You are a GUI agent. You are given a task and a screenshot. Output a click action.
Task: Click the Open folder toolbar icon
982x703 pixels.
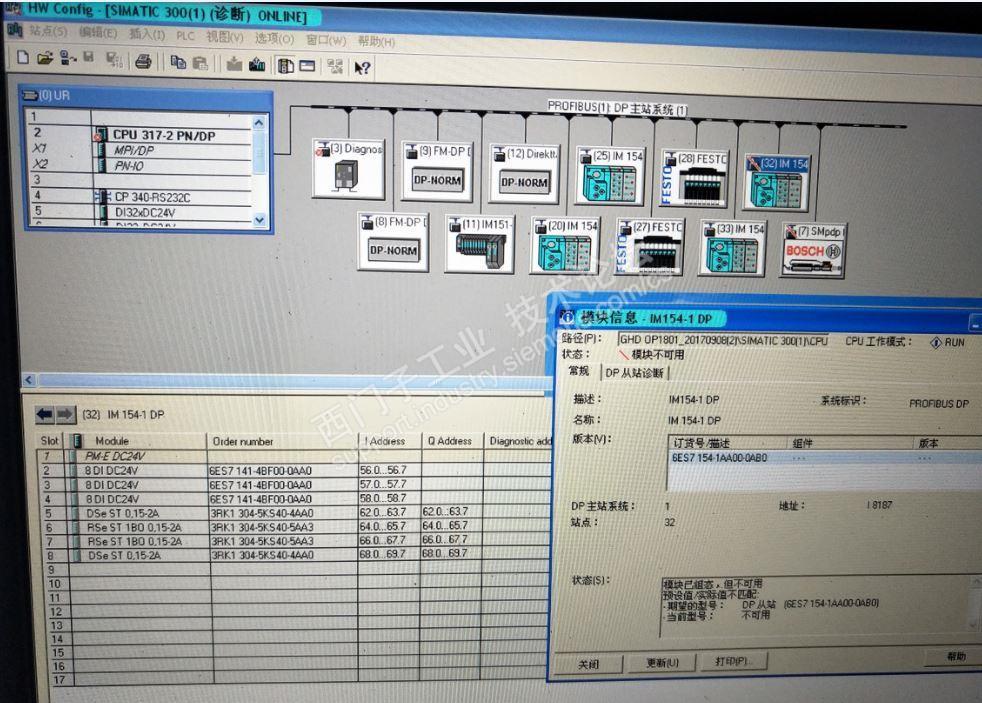tap(44, 58)
